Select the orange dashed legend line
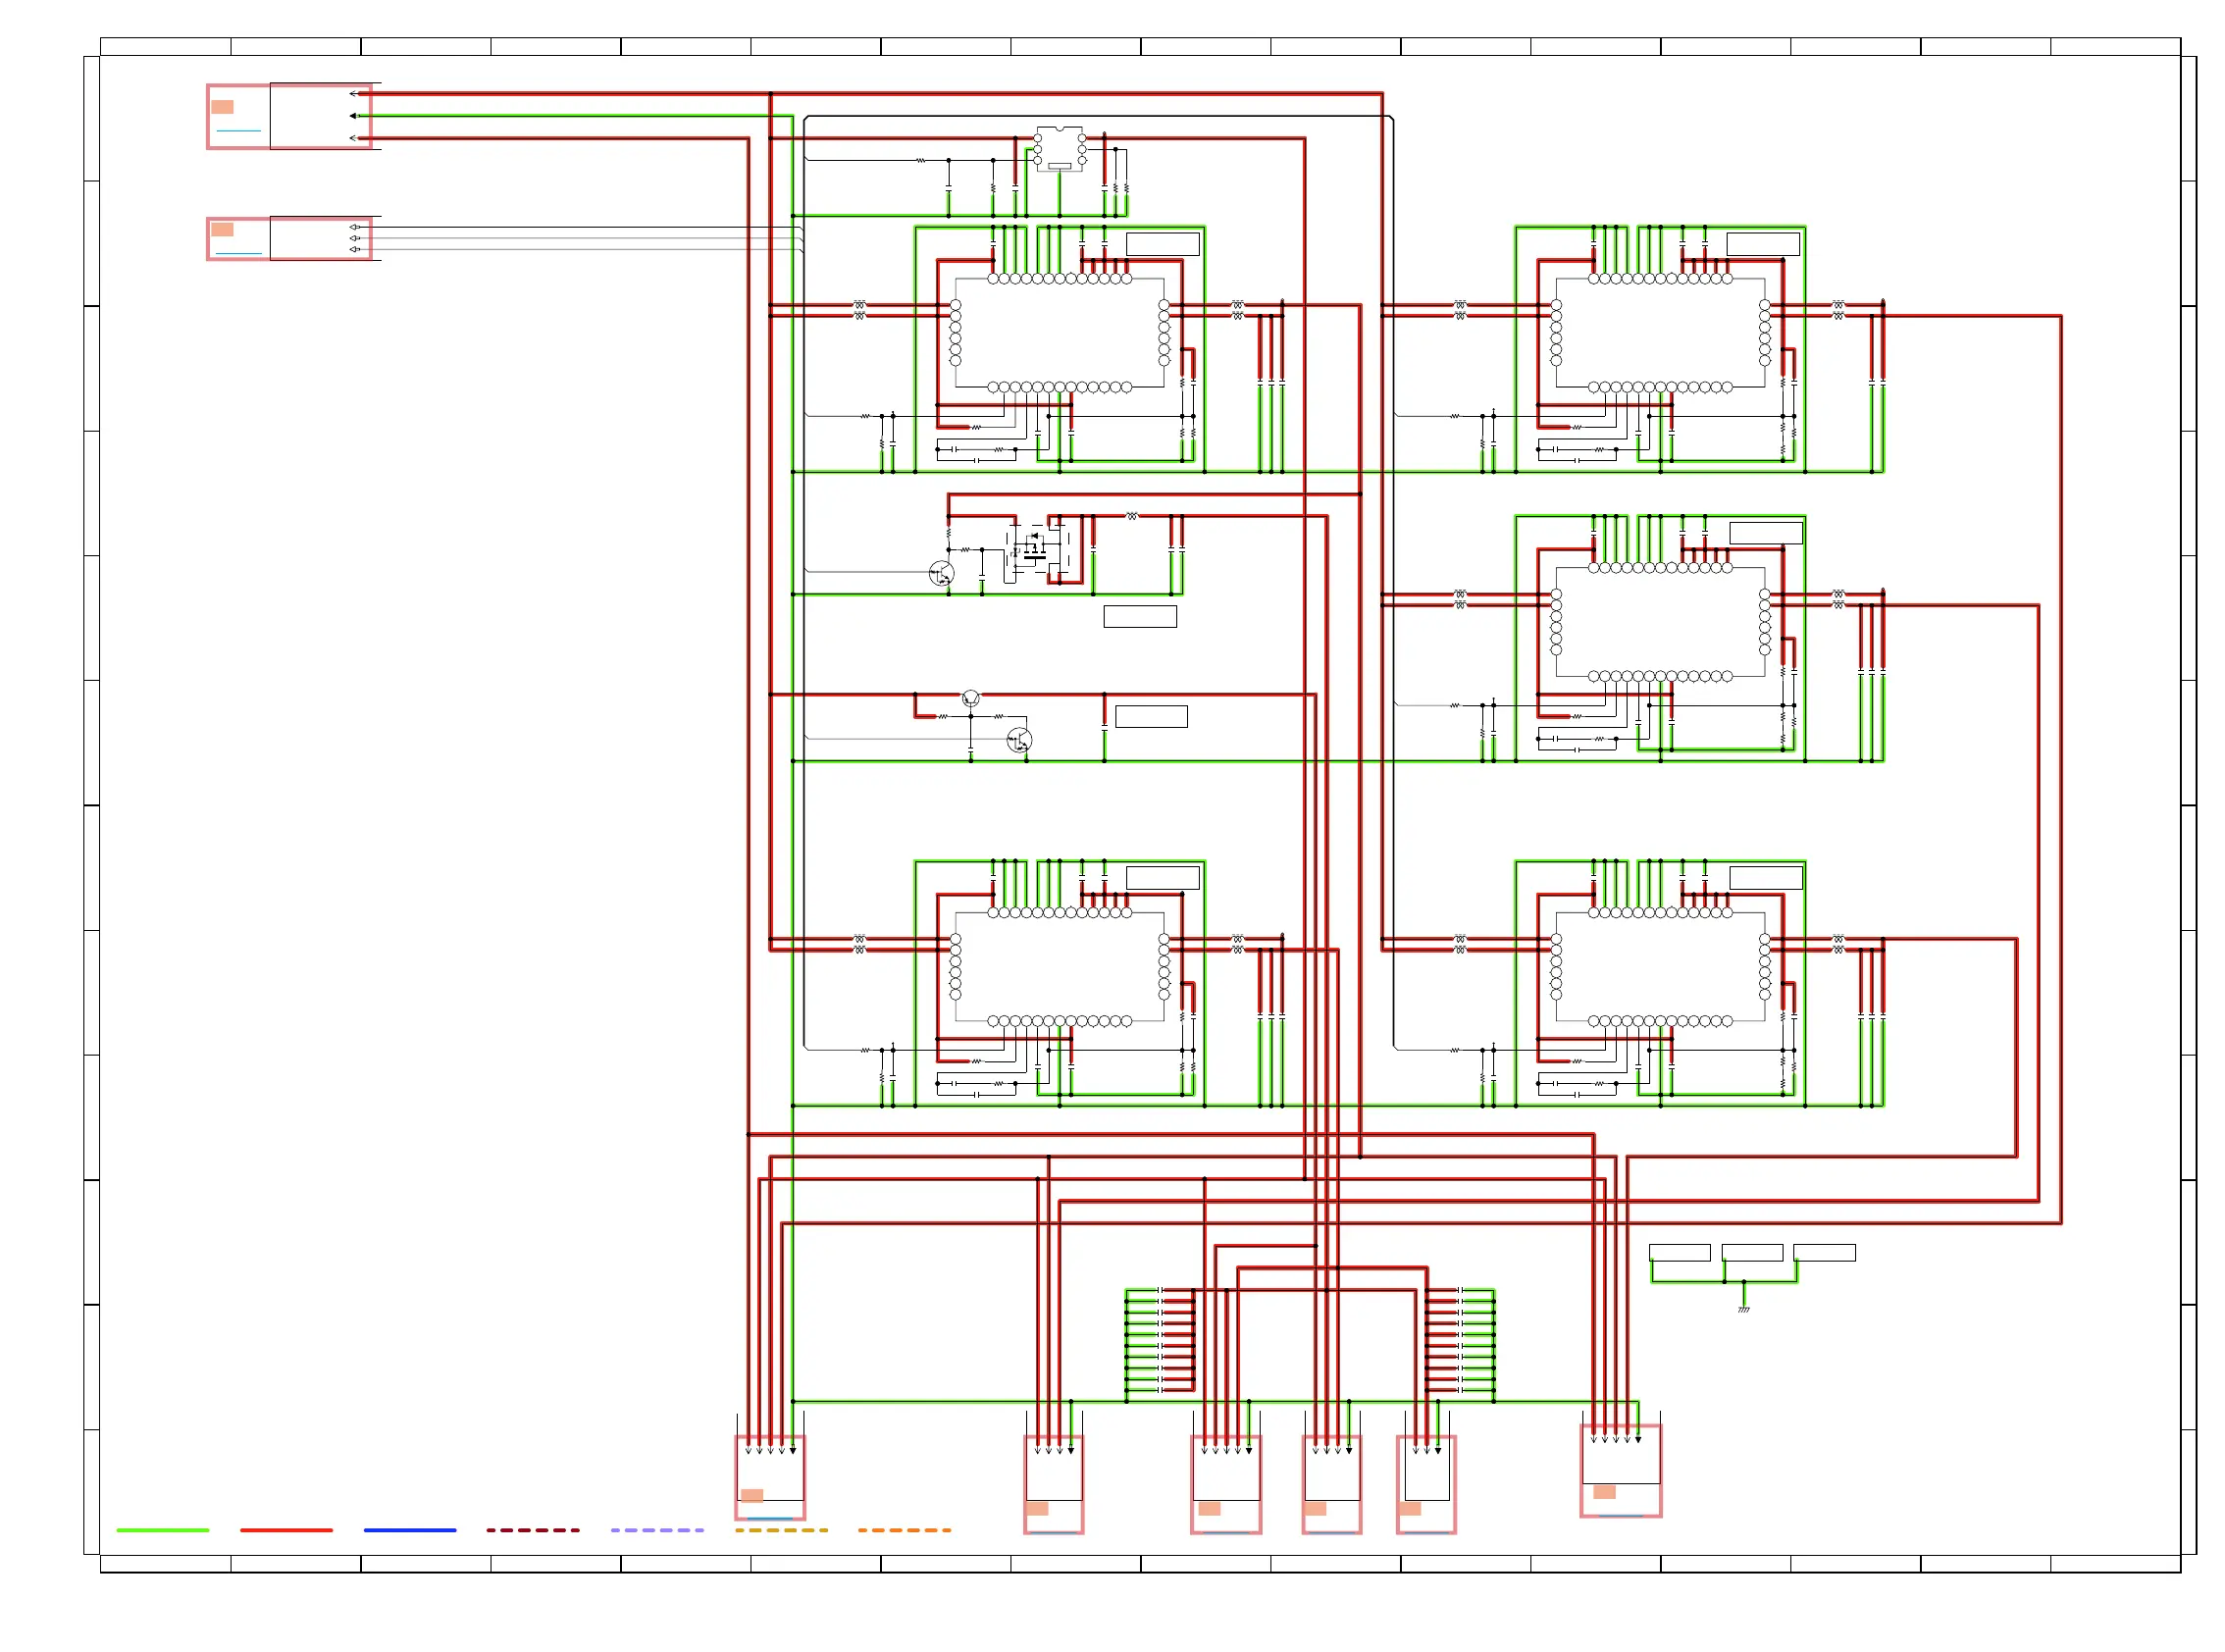Viewport: 2225px width, 1652px height. (x=904, y=1530)
